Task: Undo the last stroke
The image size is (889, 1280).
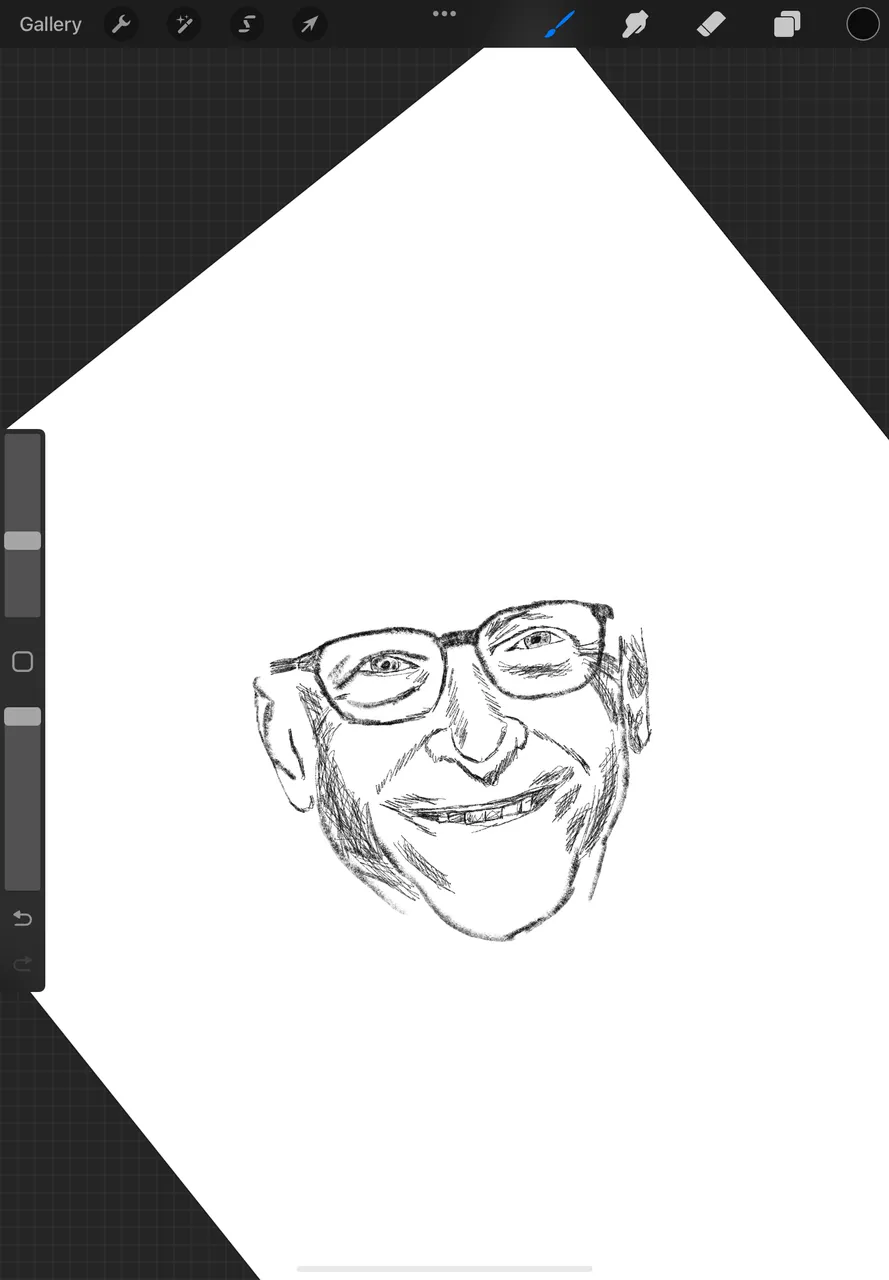Action: 22,918
